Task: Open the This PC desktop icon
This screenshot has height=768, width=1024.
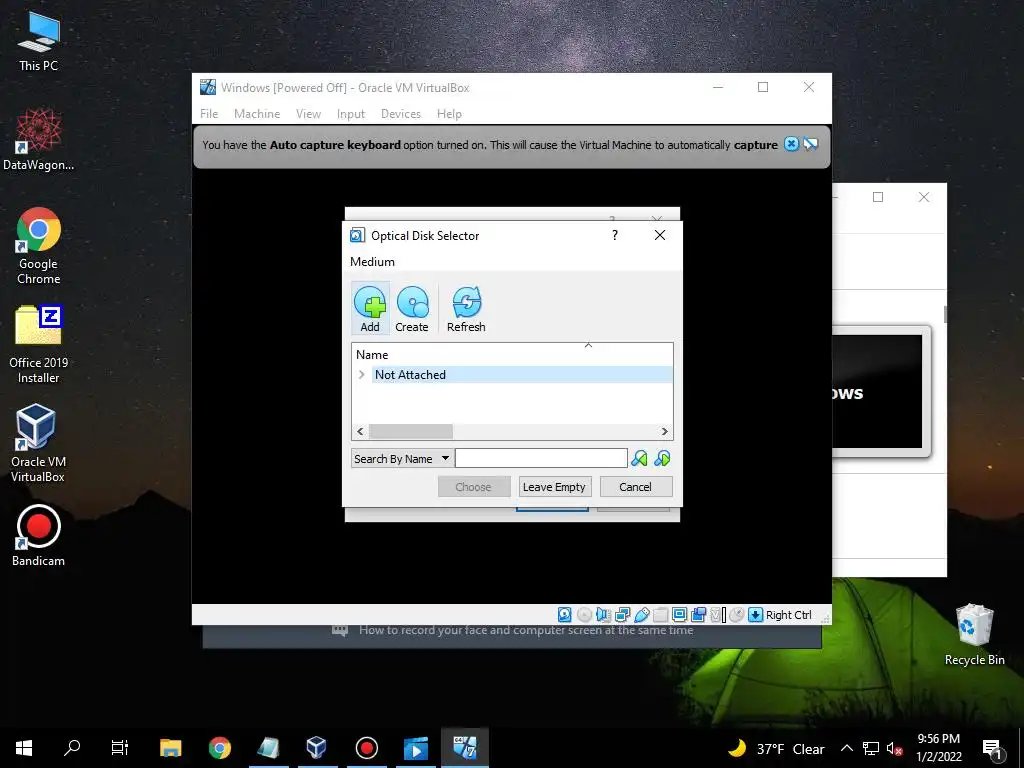Action: [x=39, y=40]
